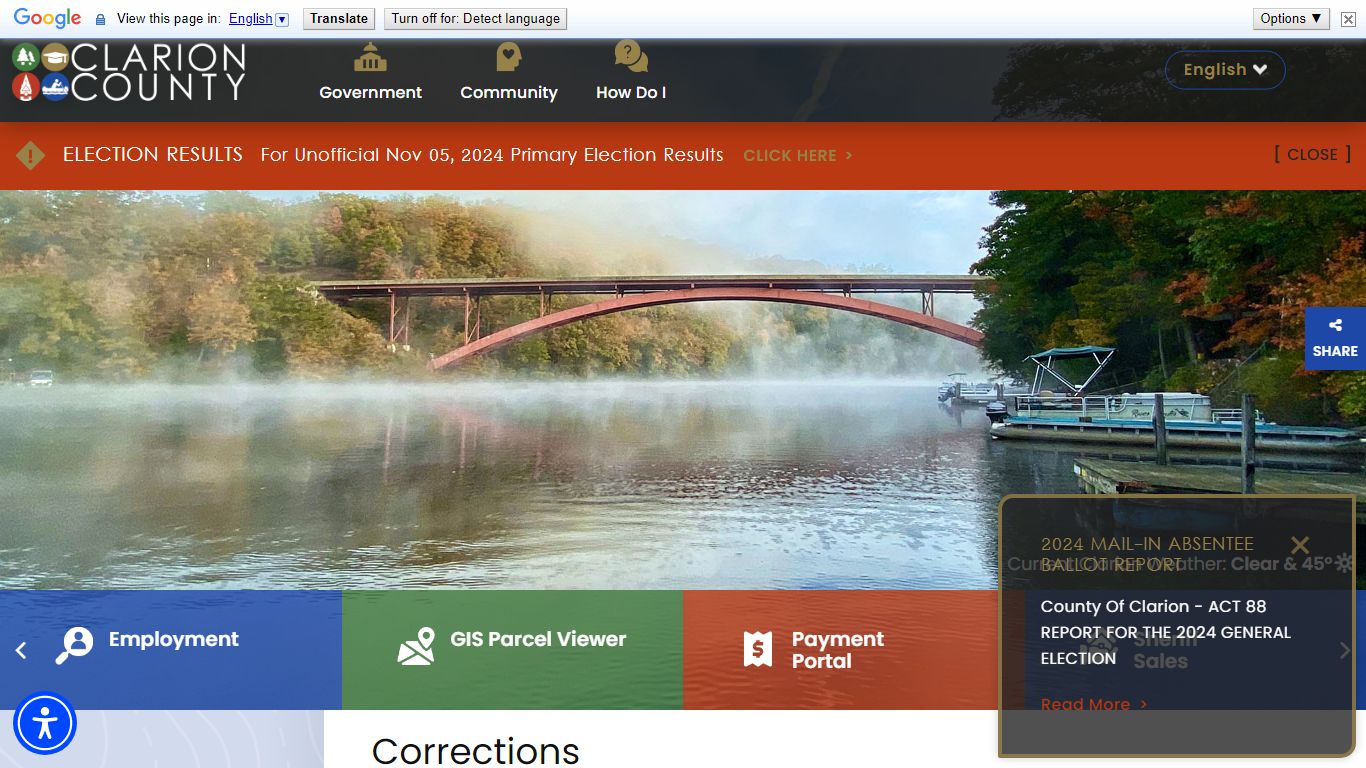
Task: Close the mail-in ballot report popup
Action: pyautogui.click(x=1300, y=545)
